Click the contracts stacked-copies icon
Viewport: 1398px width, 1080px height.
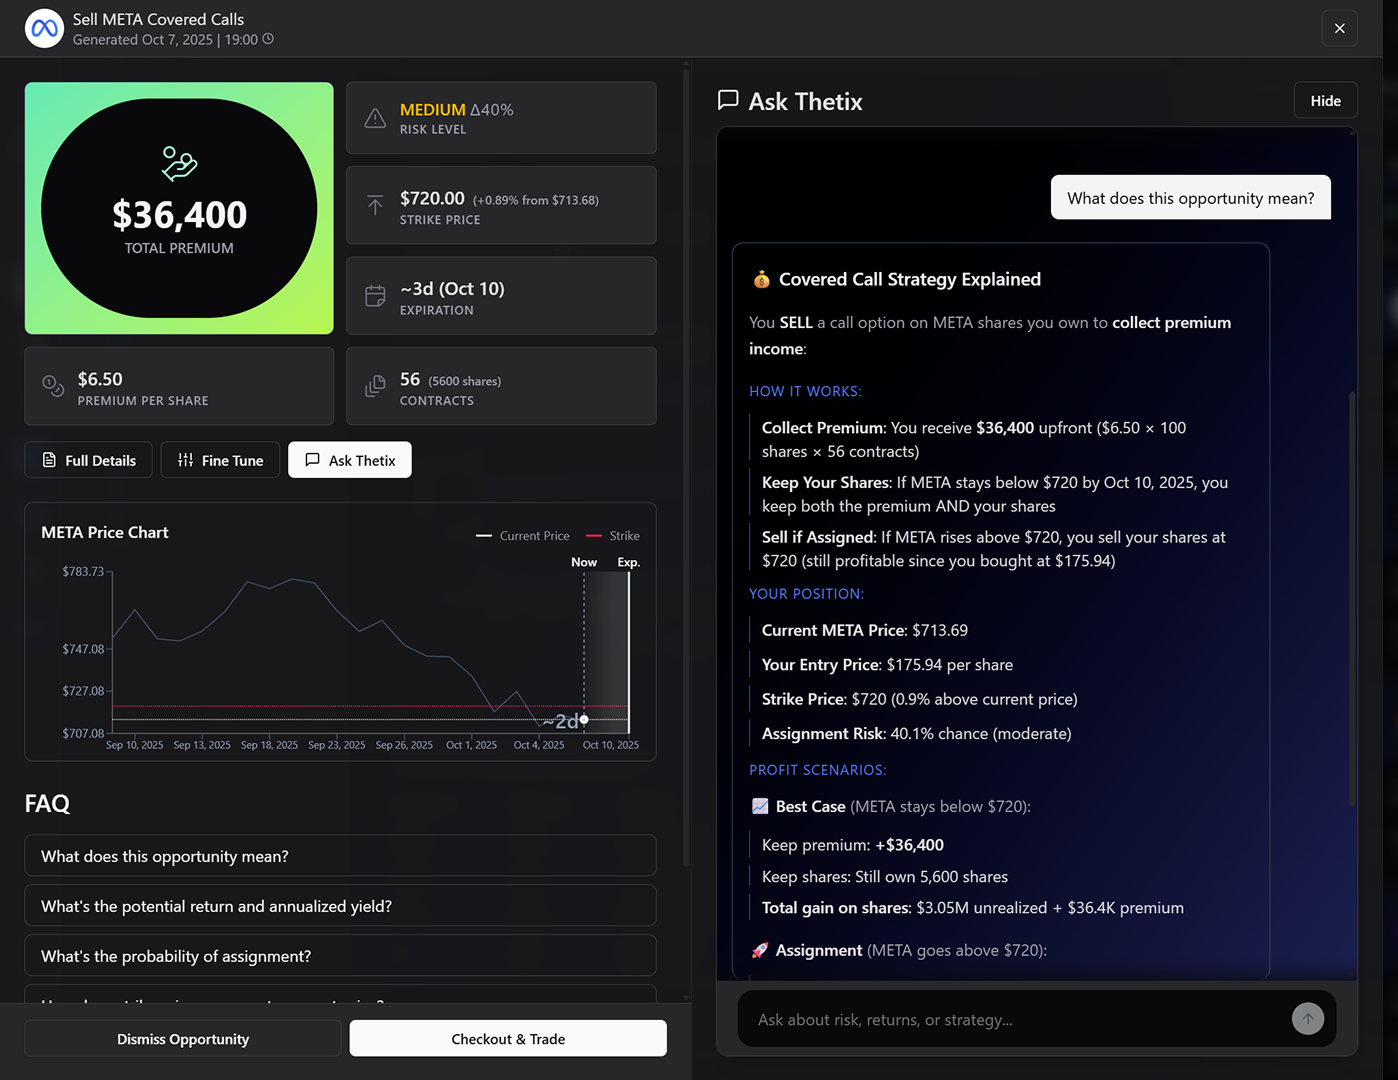(x=375, y=386)
